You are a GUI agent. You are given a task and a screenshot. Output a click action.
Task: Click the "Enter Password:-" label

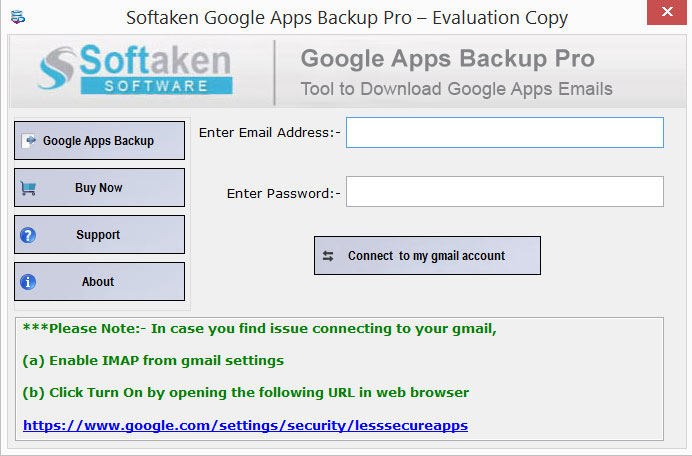284,193
